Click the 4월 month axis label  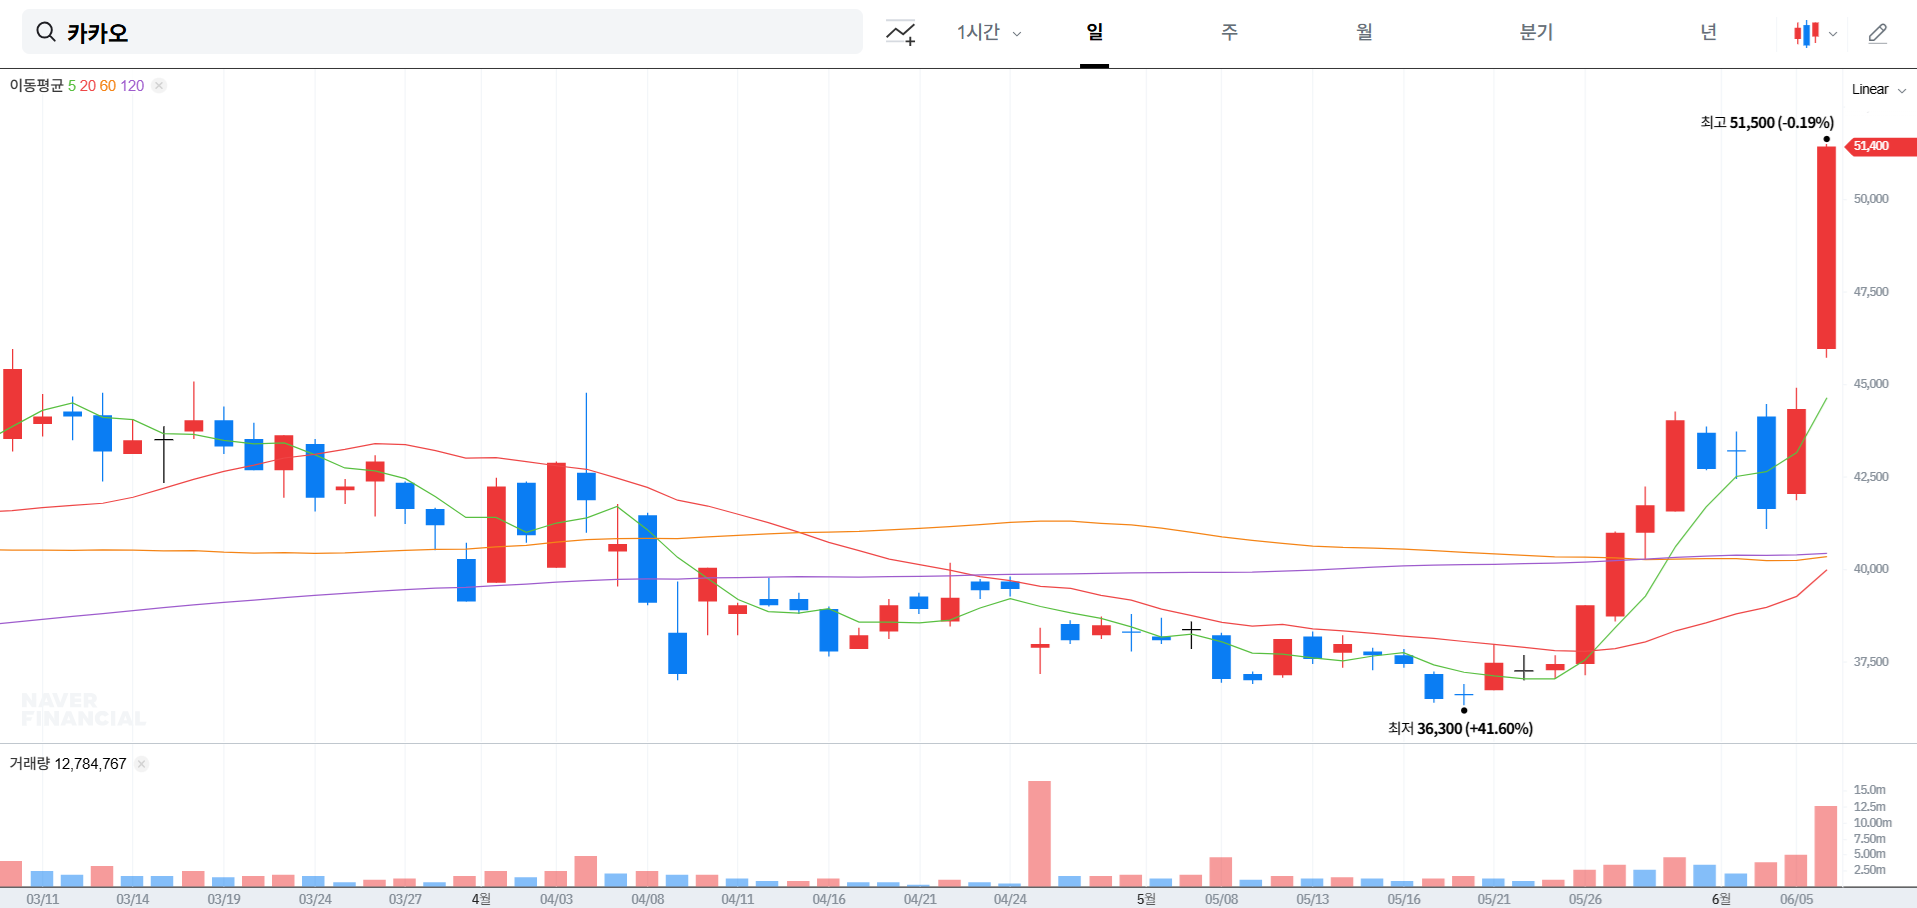point(481,899)
